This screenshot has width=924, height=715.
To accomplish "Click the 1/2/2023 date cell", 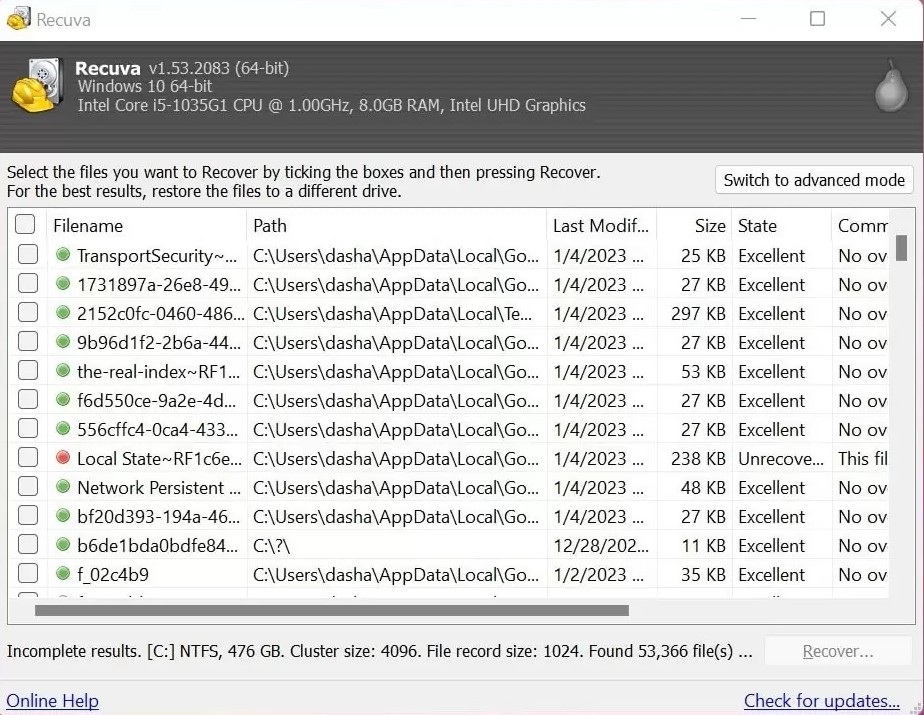I will (x=601, y=575).
